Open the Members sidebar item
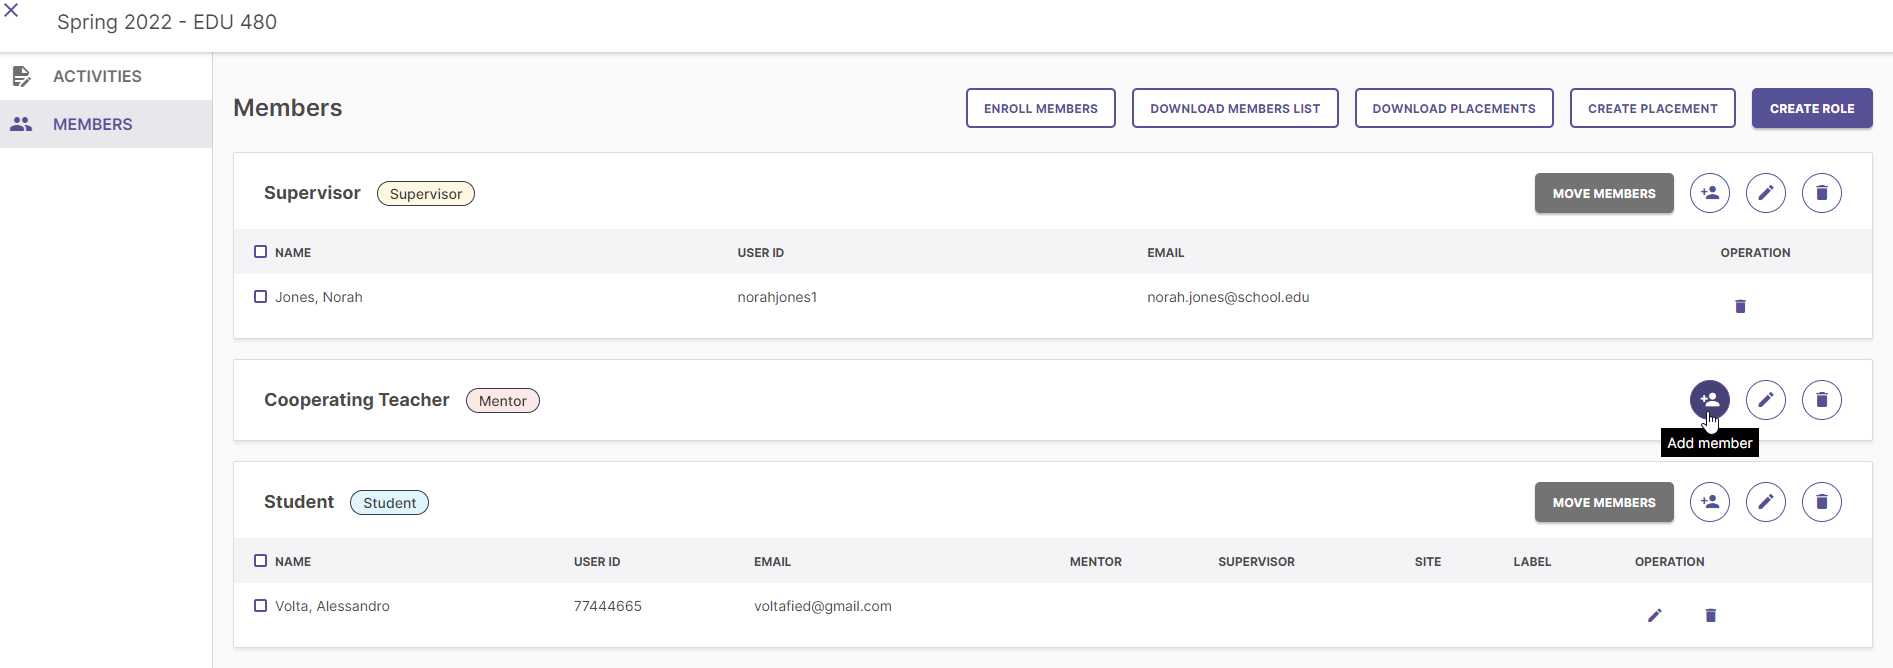 (106, 124)
